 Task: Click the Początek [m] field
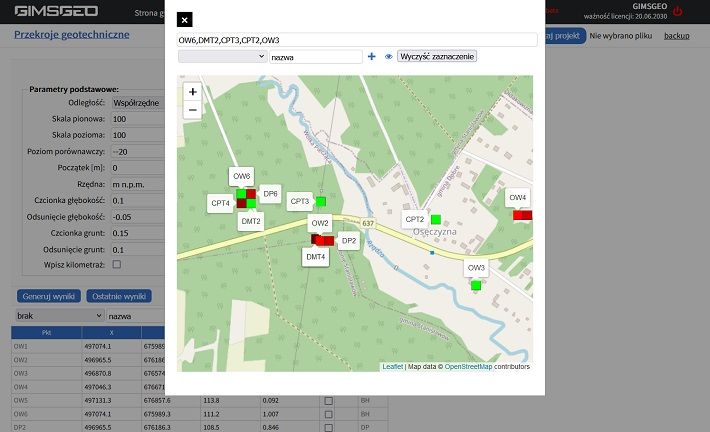coord(138,168)
